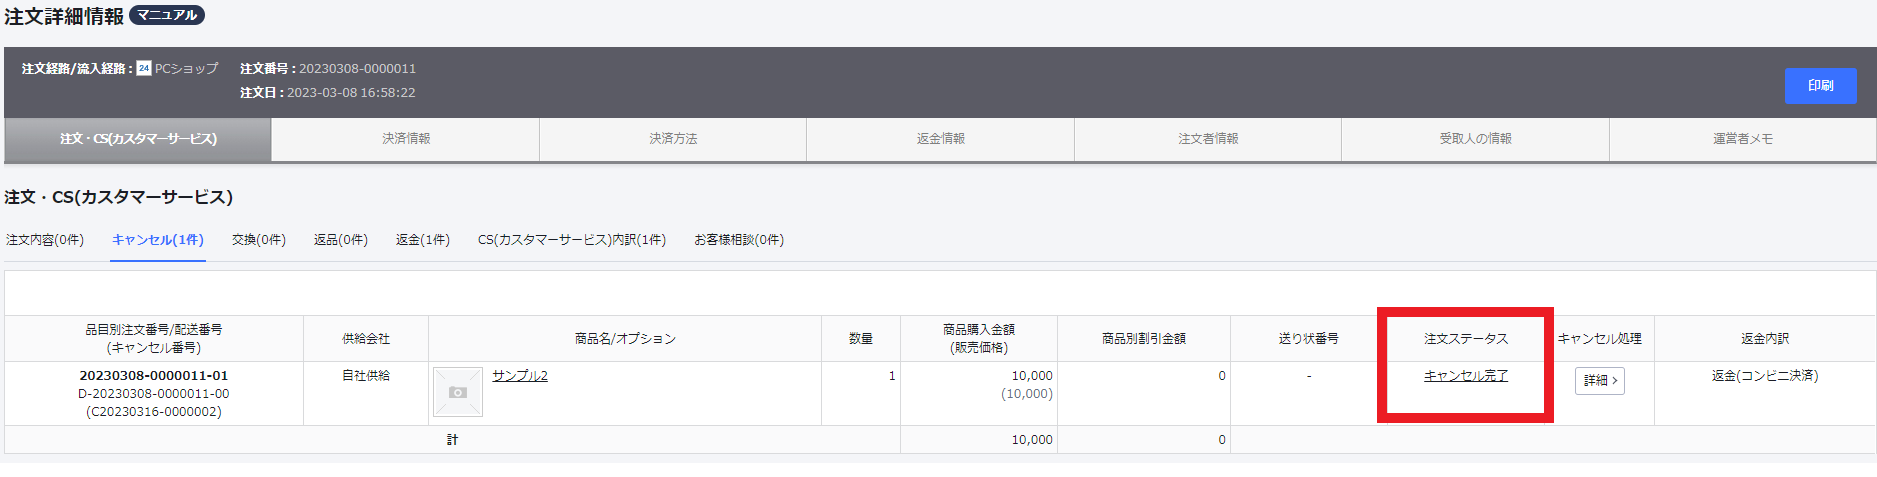Select the 返品(0件) sub-tab
The width and height of the screenshot is (1877, 477).
[x=341, y=240]
